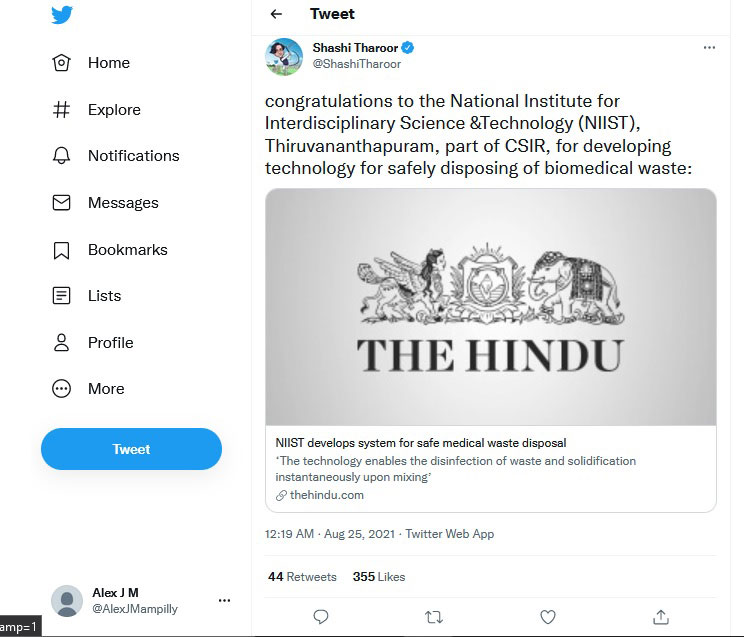Retweet using the retweet icon
744x637 pixels.
(434, 617)
